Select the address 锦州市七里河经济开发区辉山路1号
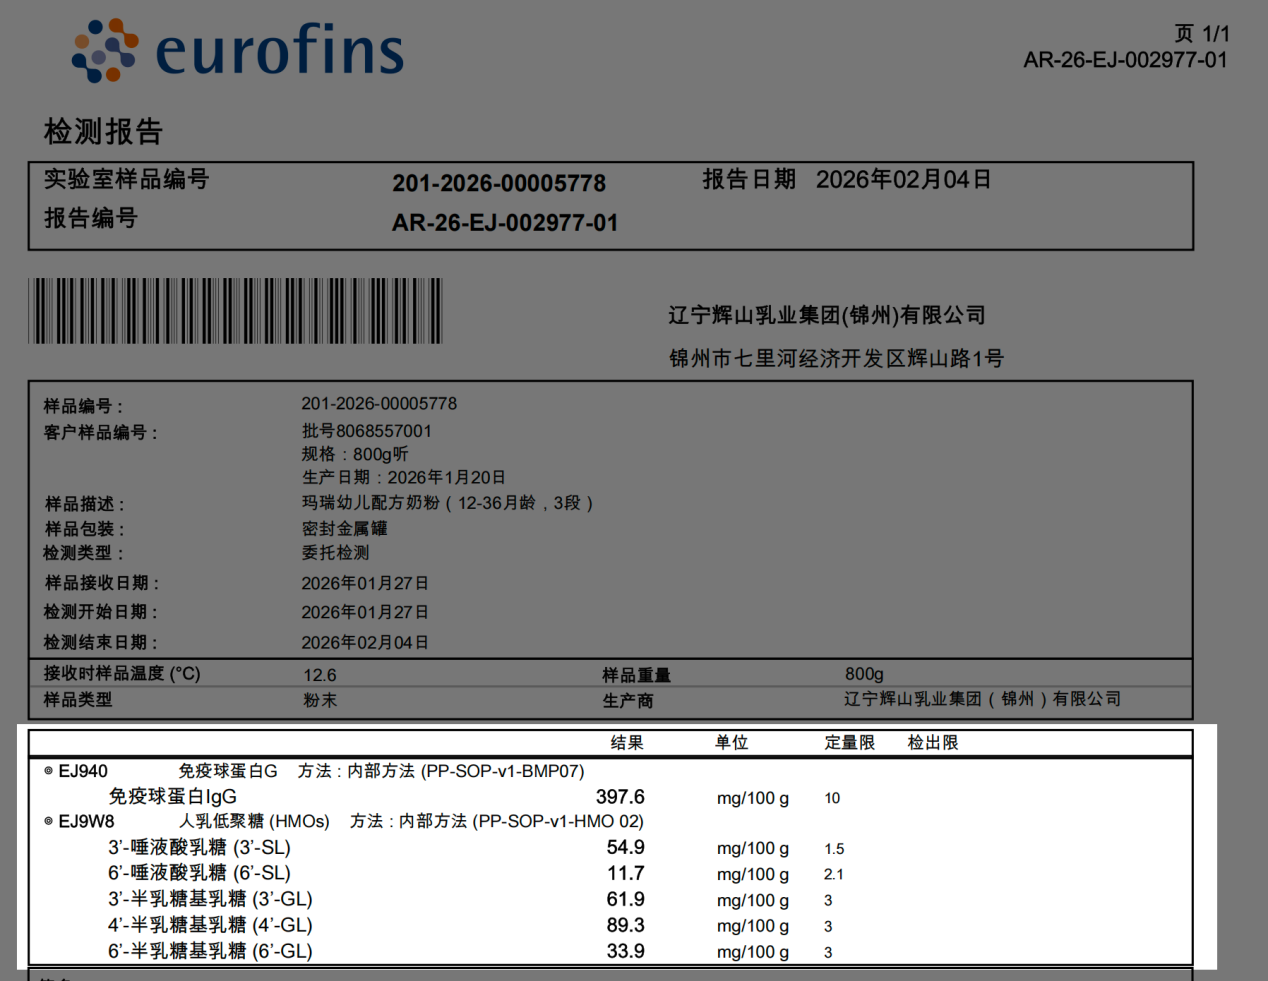This screenshot has width=1268, height=981. click(x=836, y=358)
